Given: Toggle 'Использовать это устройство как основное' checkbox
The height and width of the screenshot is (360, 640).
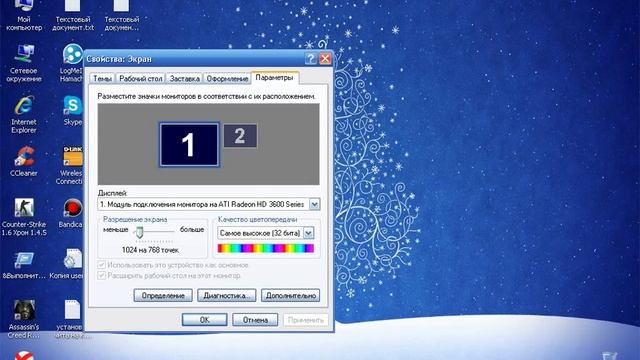Looking at the screenshot, I should pos(102,265).
